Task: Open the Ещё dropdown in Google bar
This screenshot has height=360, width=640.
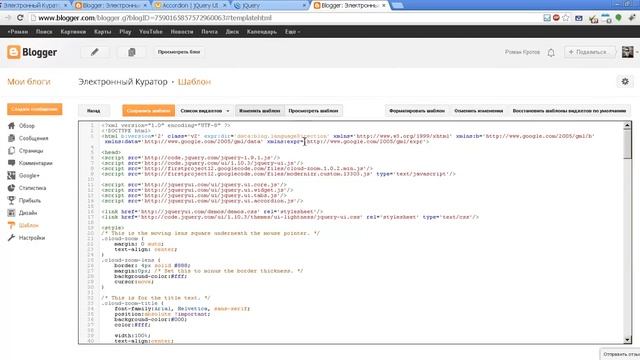Action: [x=292, y=31]
